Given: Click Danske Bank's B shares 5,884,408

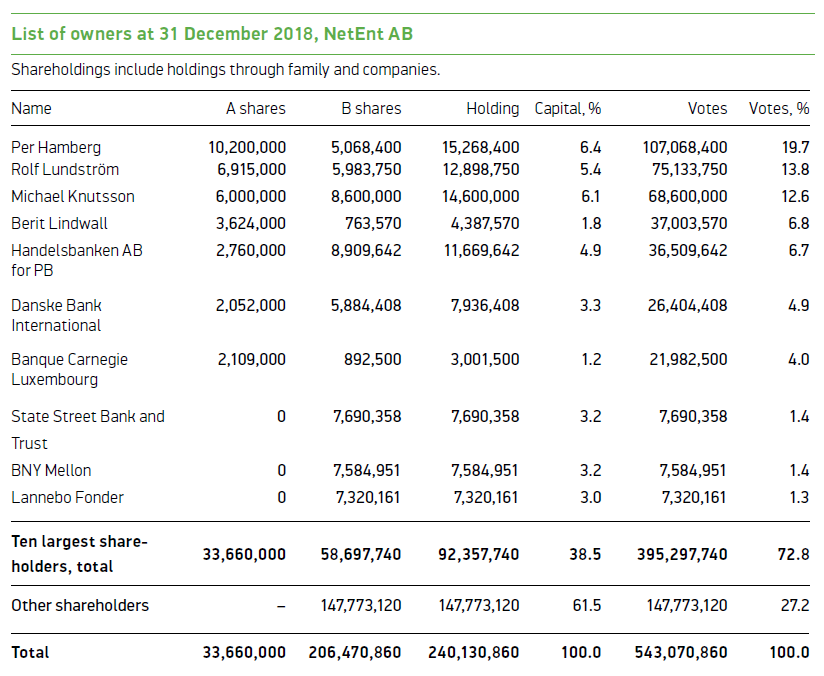Looking at the screenshot, I should tap(366, 305).
